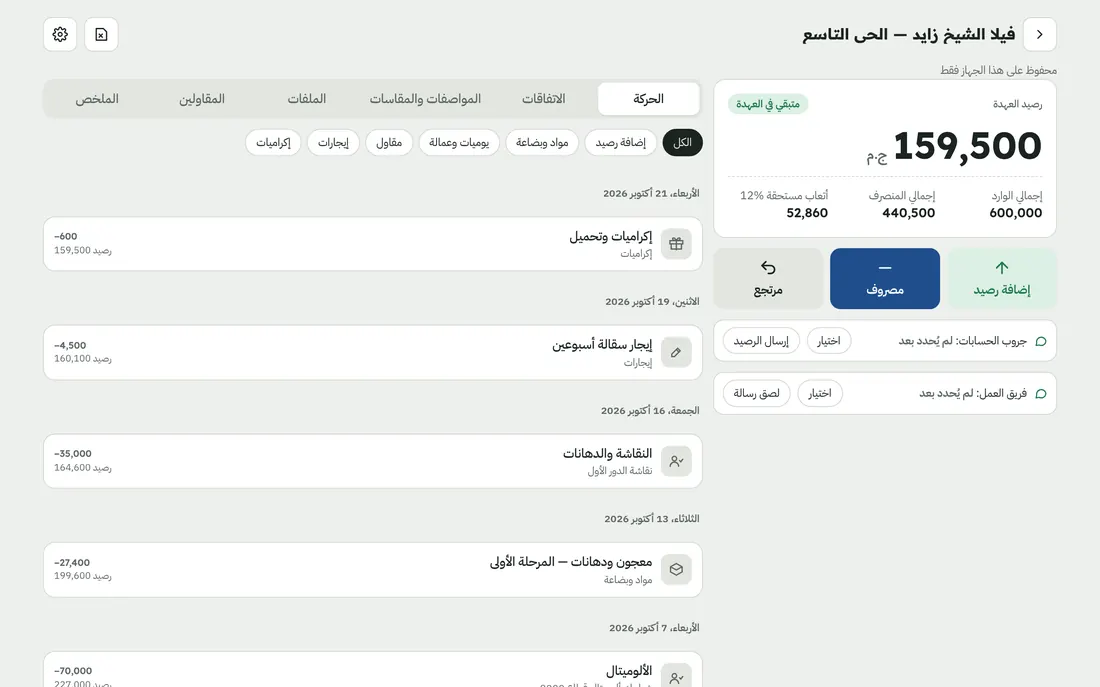Click the -600 amount

pyautogui.click(x=66, y=236)
